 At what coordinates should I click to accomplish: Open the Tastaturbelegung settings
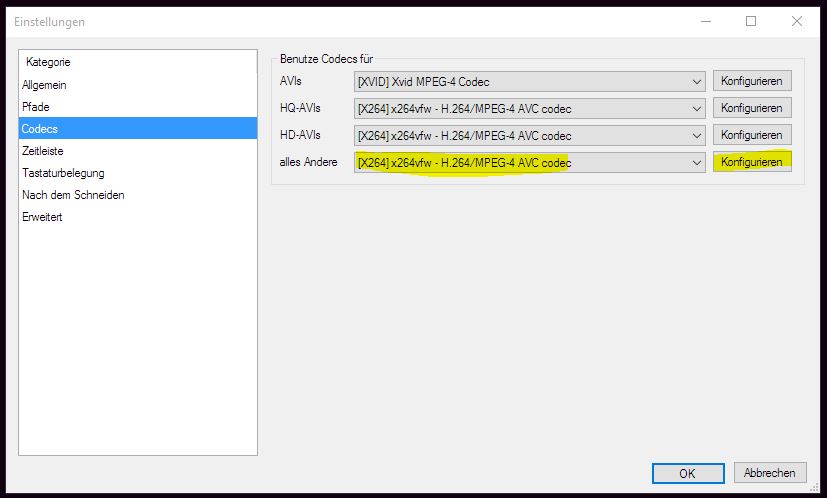click(x=63, y=173)
